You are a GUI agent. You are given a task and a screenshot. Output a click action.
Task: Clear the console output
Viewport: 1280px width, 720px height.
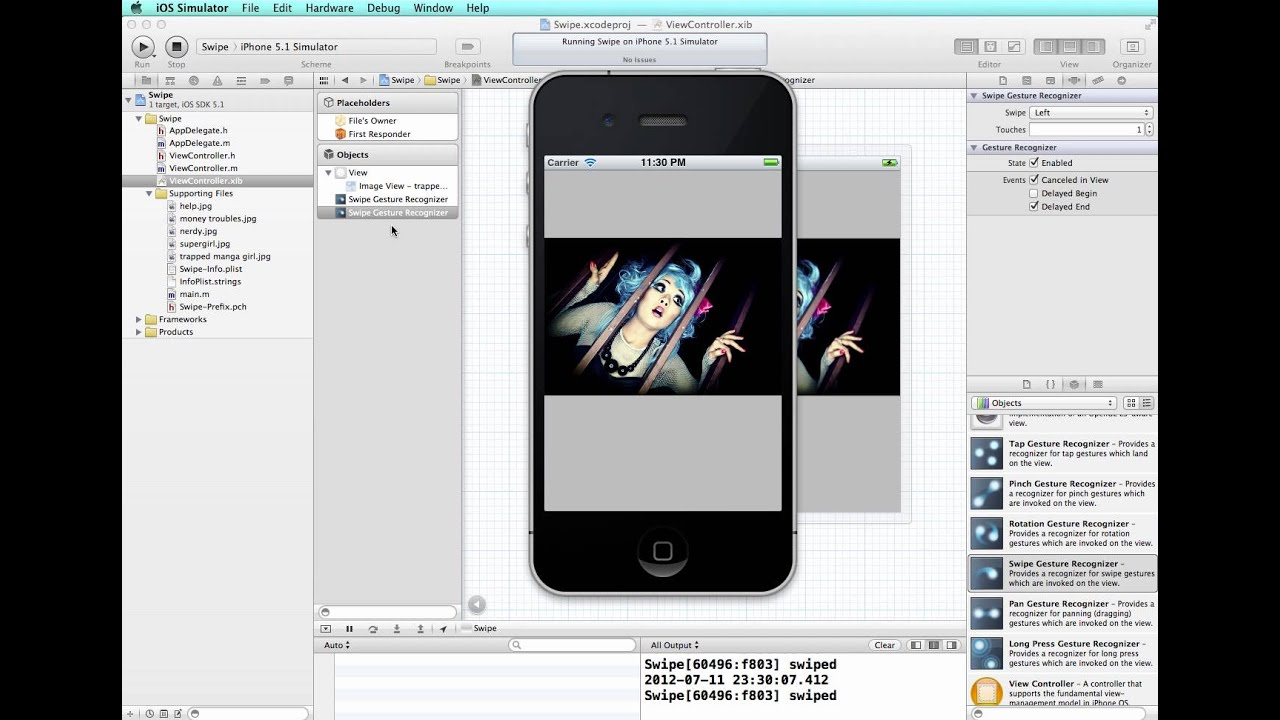tap(885, 645)
